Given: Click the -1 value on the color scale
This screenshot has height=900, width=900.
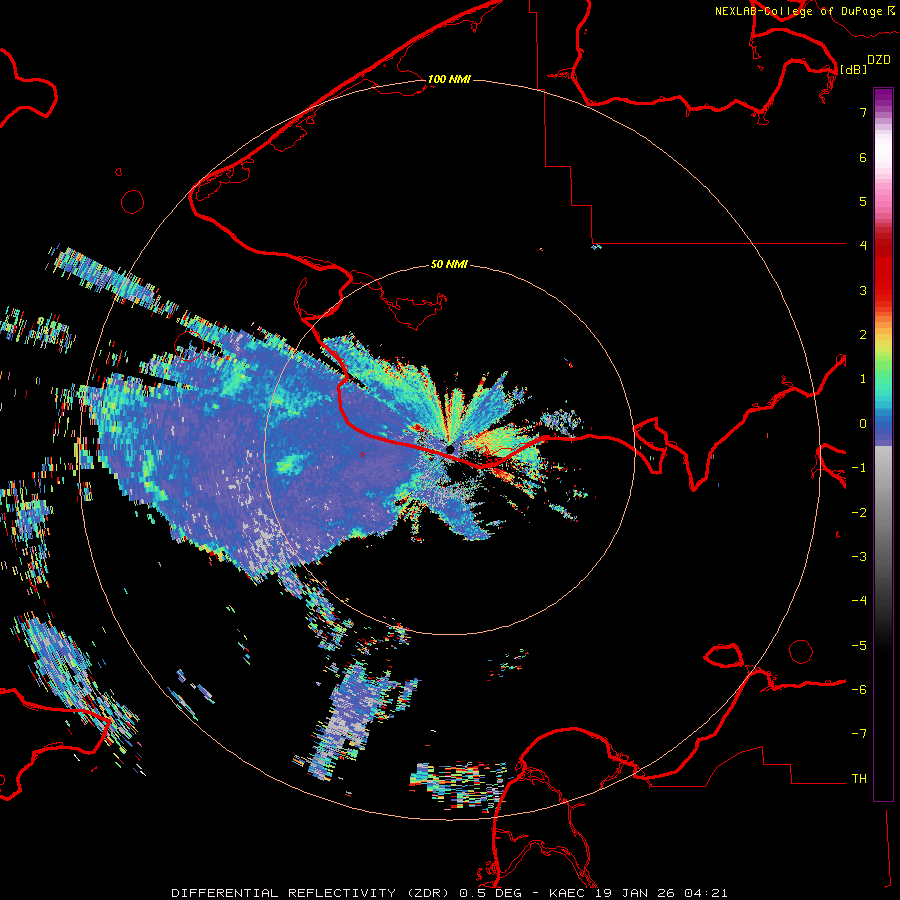Looking at the screenshot, I should point(859,468).
